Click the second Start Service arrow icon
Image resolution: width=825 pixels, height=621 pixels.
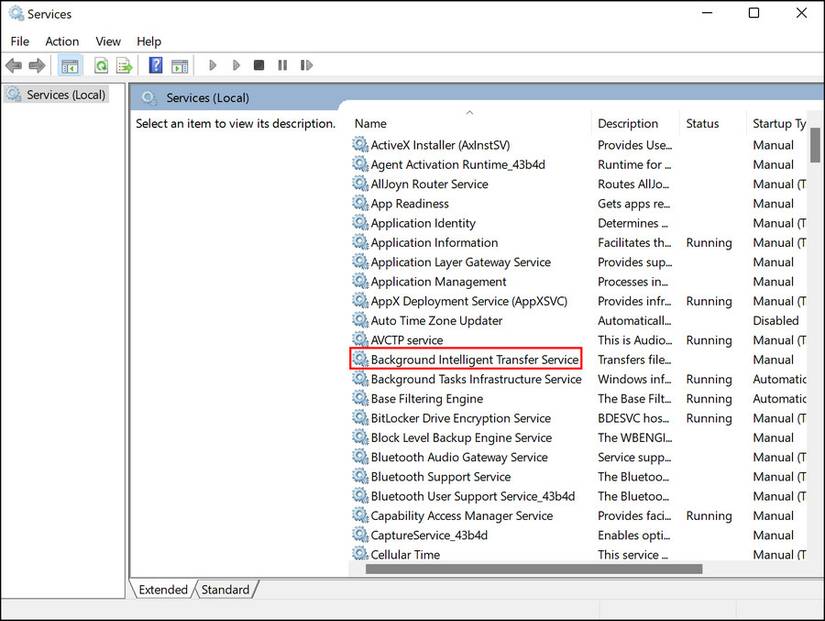[236, 65]
